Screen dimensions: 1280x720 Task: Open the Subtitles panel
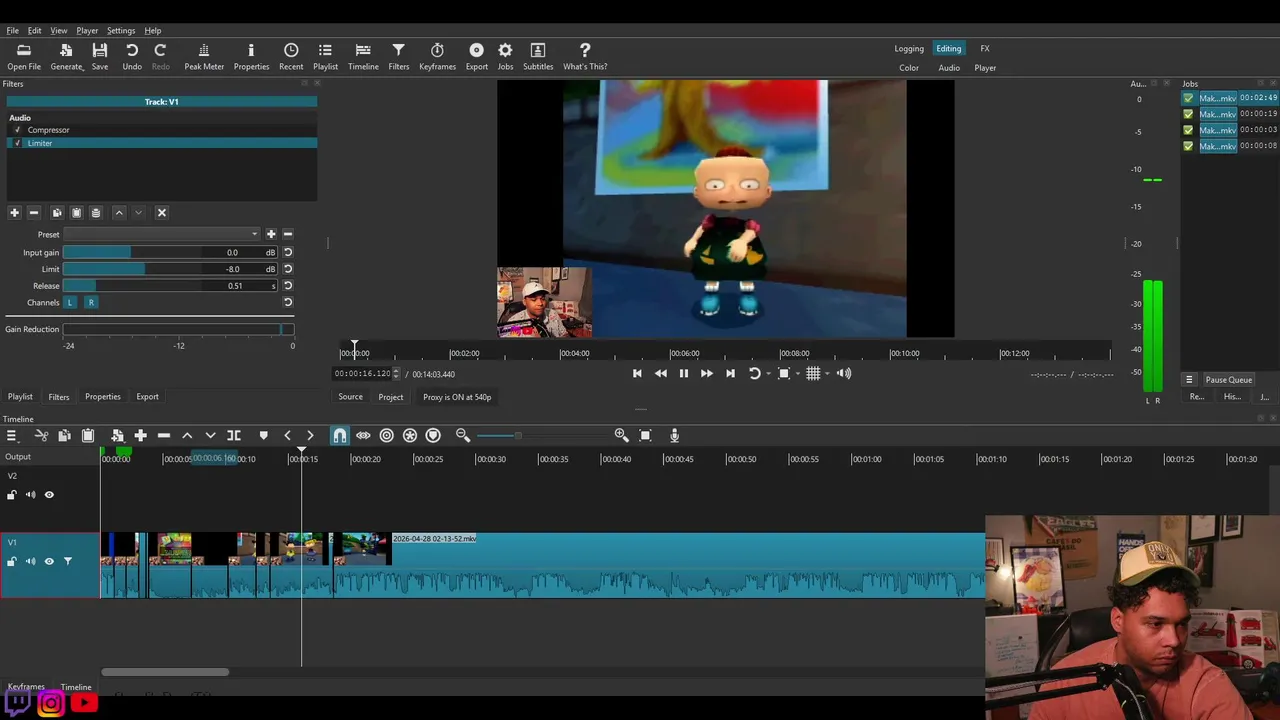[538, 57]
